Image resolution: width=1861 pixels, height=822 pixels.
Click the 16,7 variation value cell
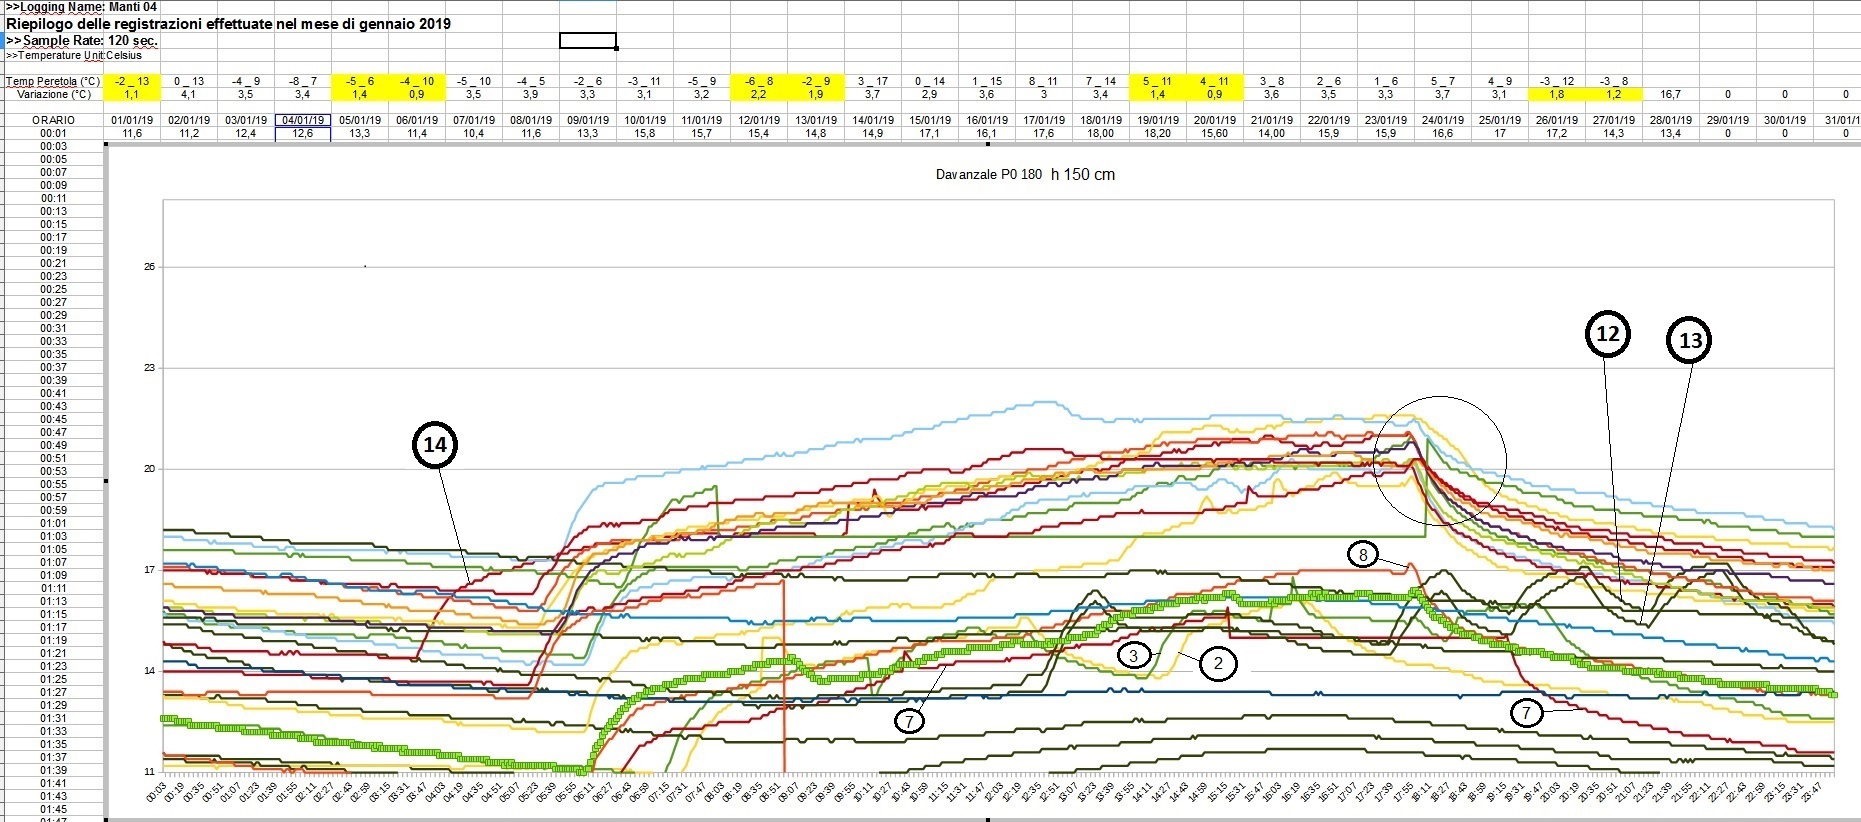[1670, 94]
